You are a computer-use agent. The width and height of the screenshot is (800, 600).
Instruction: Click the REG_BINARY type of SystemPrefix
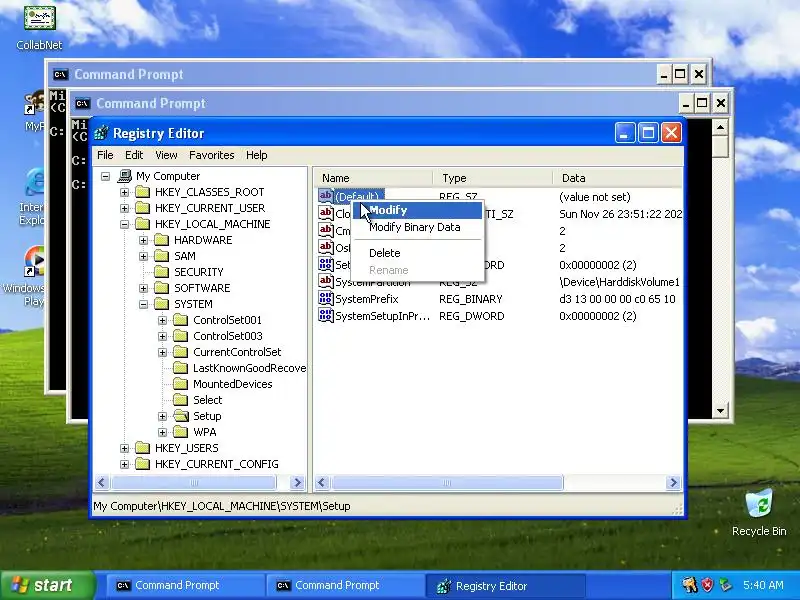point(470,299)
